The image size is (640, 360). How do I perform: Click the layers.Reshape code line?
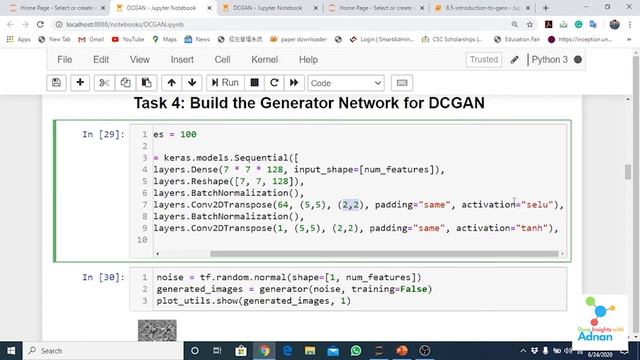229,181
